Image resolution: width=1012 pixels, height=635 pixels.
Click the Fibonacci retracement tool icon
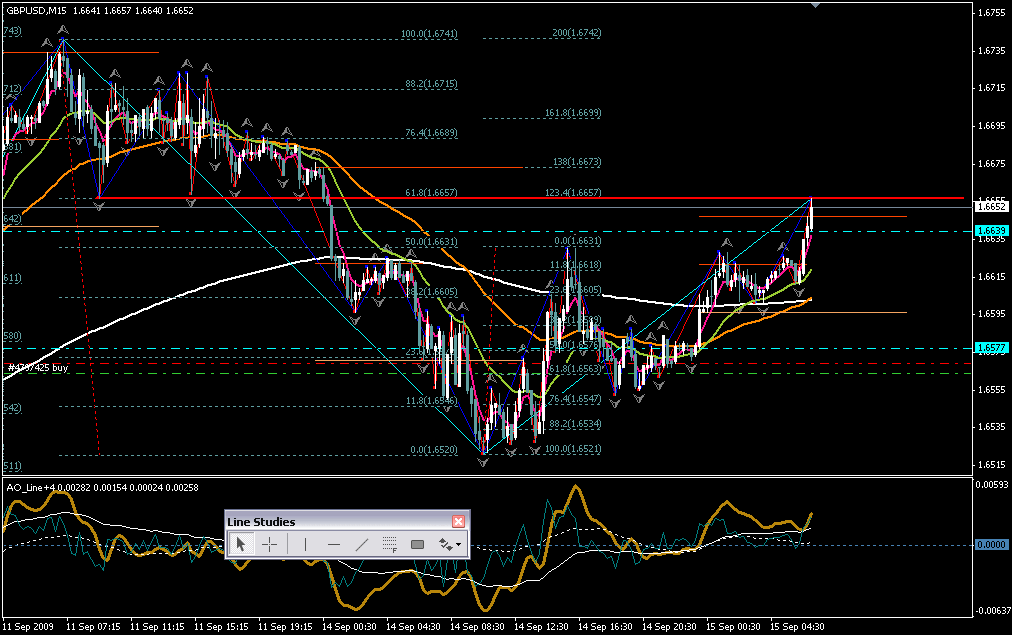coord(390,544)
